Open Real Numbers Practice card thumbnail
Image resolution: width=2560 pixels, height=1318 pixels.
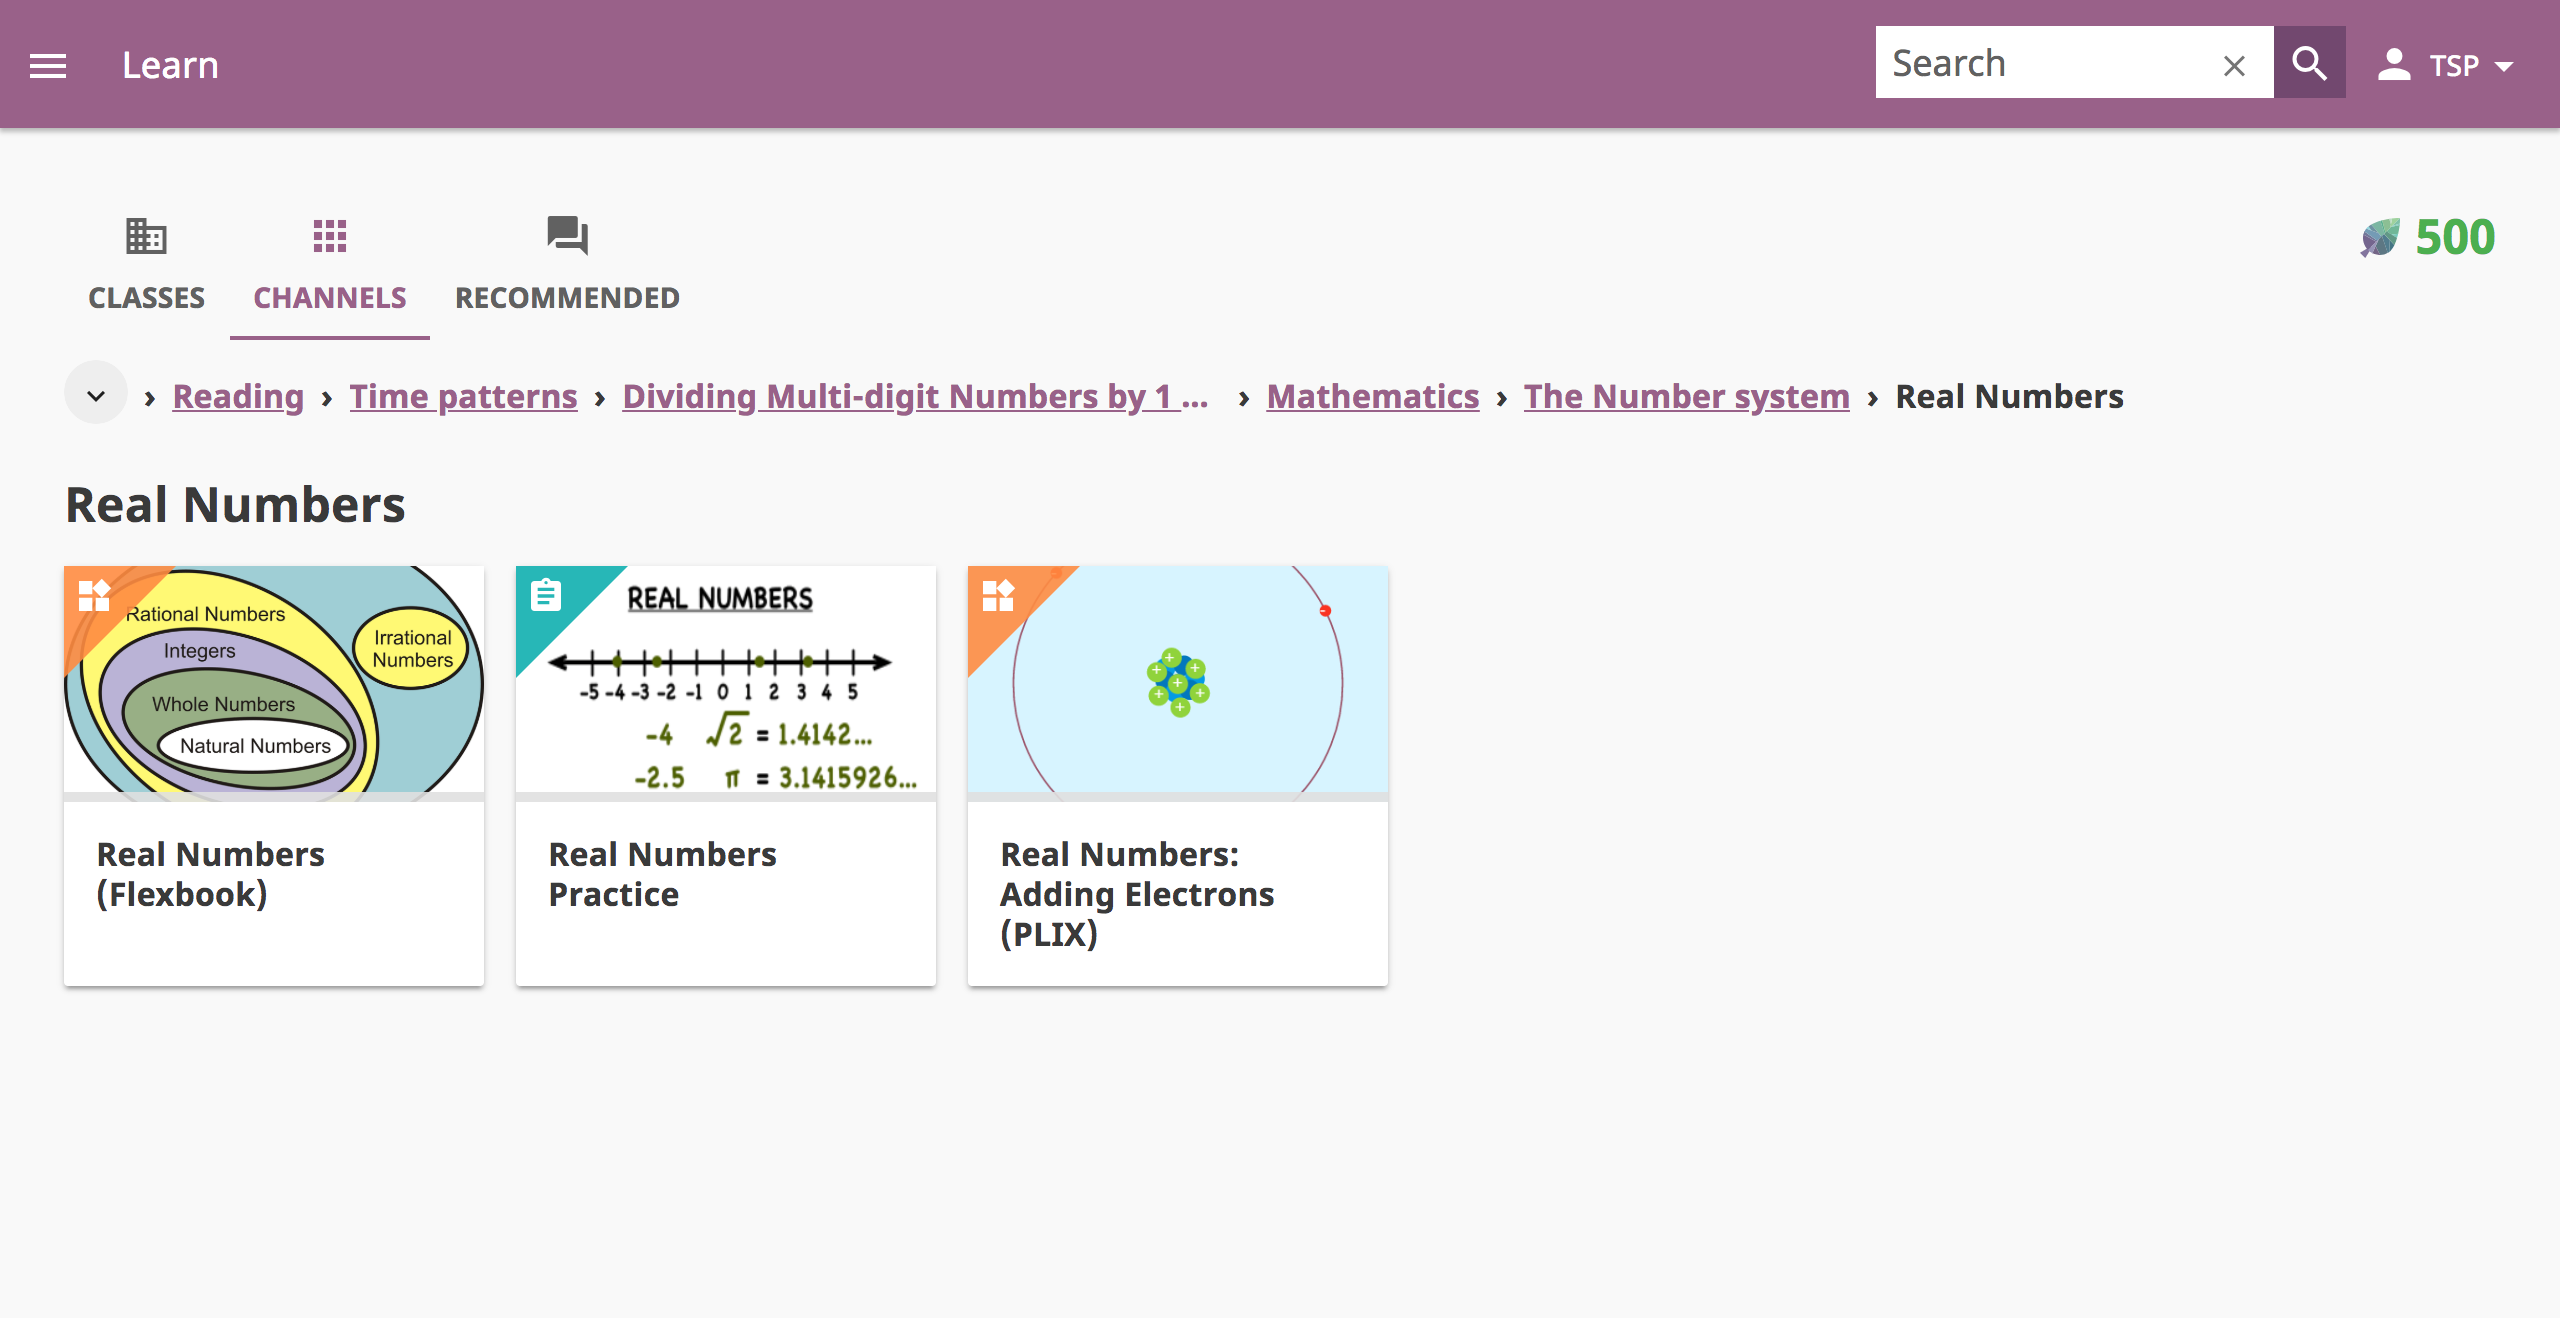[726, 680]
